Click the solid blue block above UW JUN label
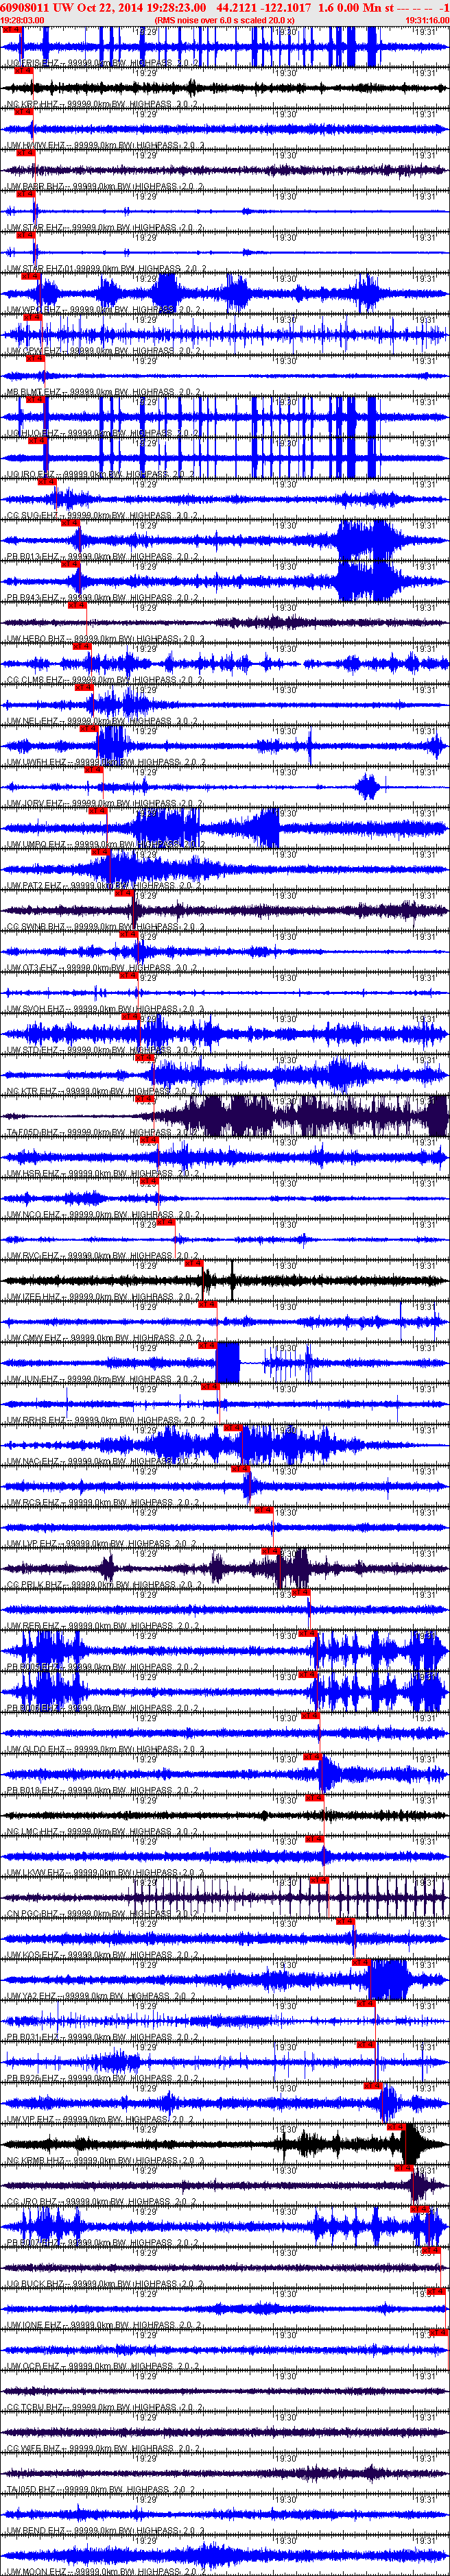The height and width of the screenshot is (2576, 450). pos(228,1362)
